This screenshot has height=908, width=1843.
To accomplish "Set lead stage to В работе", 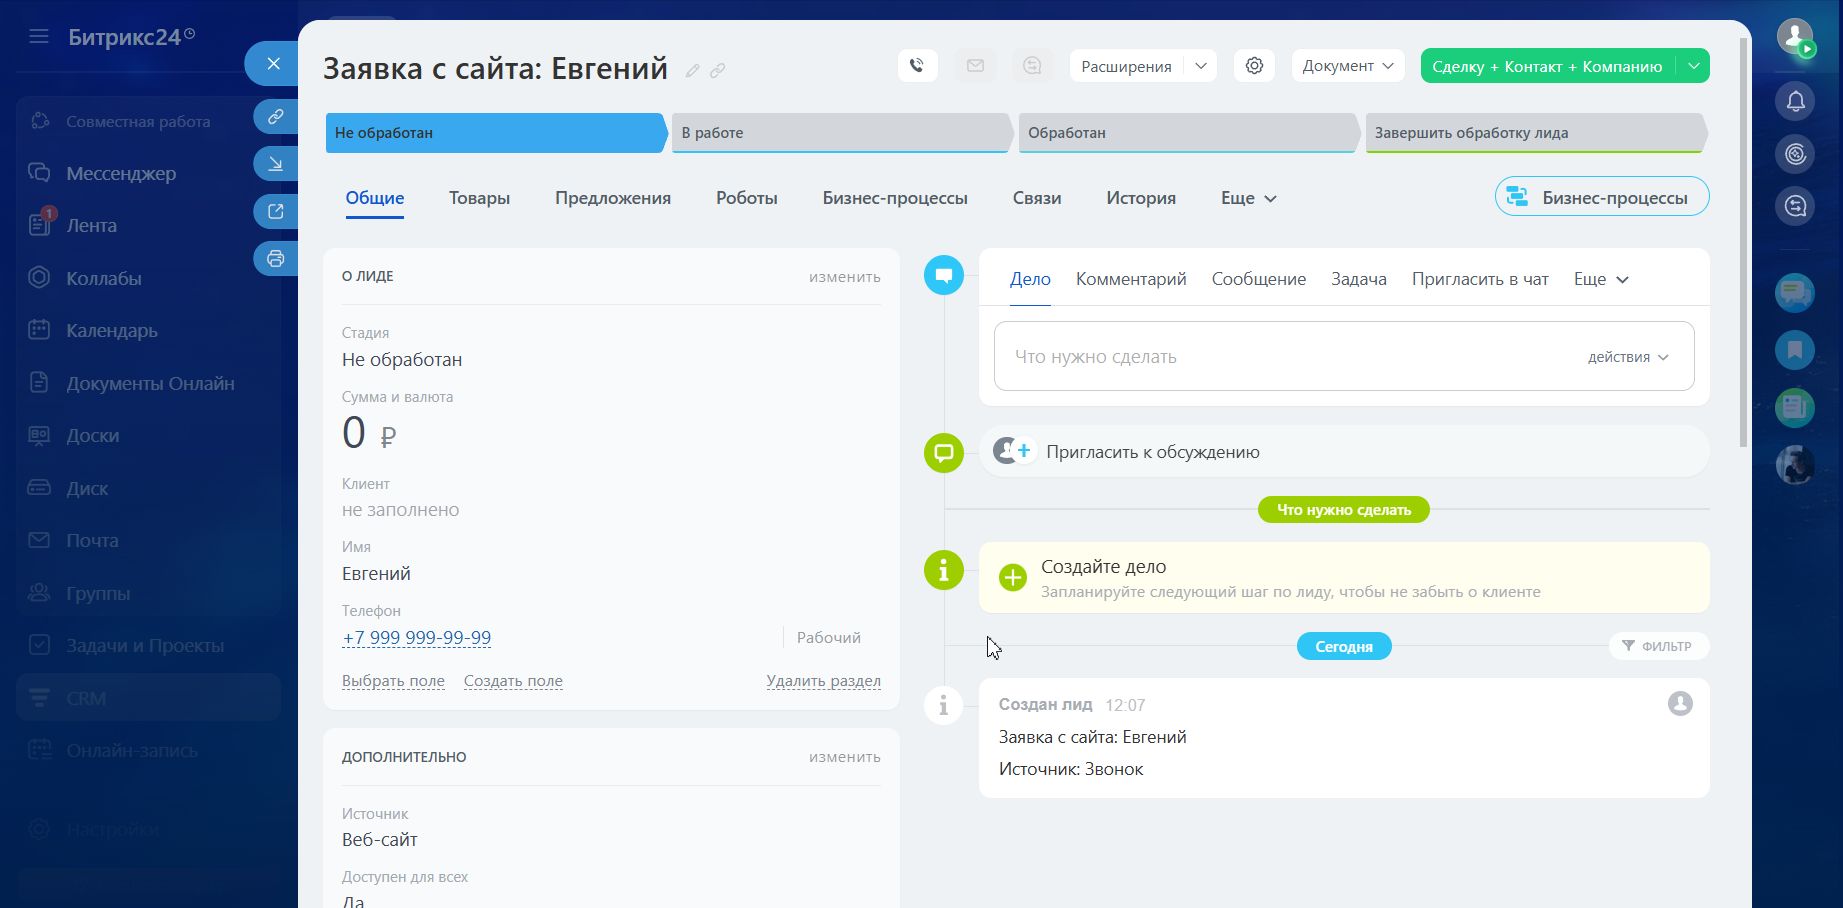I will click(841, 133).
